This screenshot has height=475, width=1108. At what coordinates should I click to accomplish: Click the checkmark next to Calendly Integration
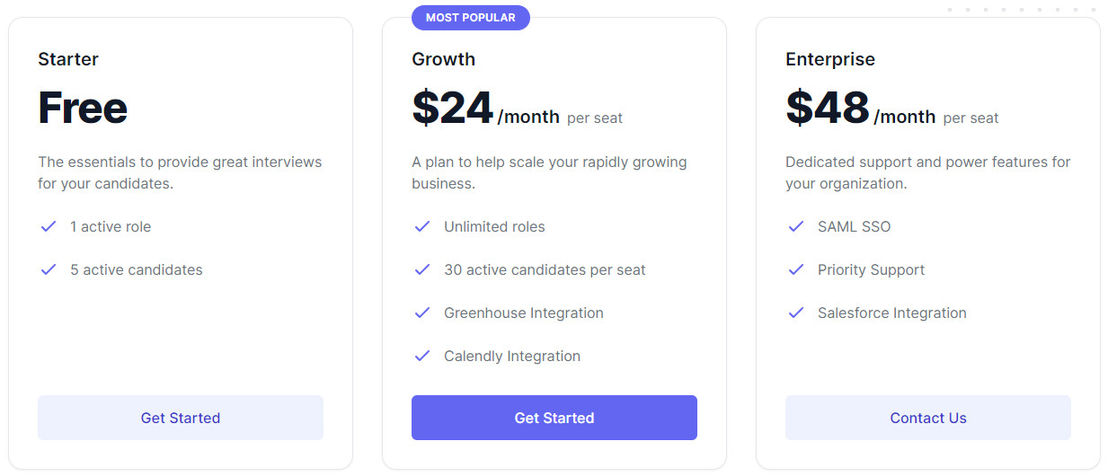422,356
